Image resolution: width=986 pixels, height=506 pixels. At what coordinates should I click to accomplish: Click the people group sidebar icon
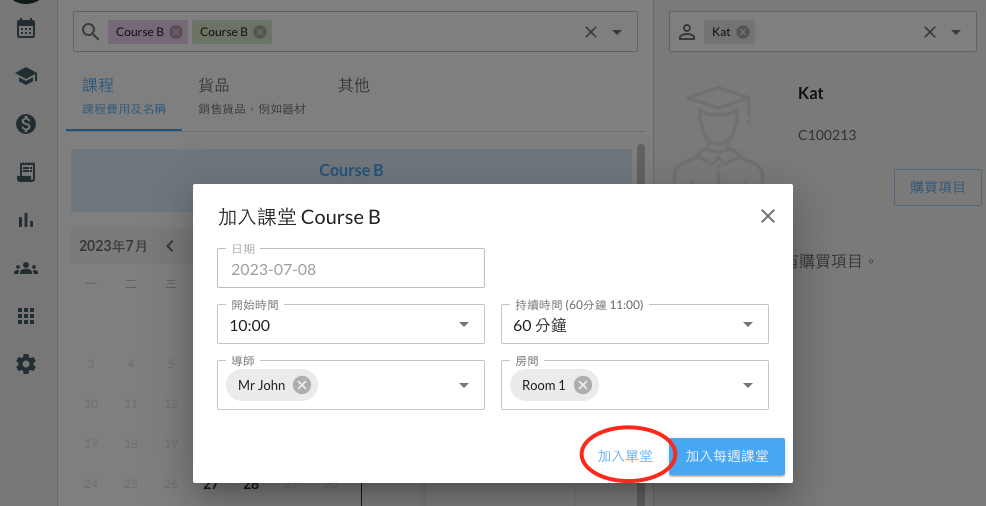(x=26, y=268)
